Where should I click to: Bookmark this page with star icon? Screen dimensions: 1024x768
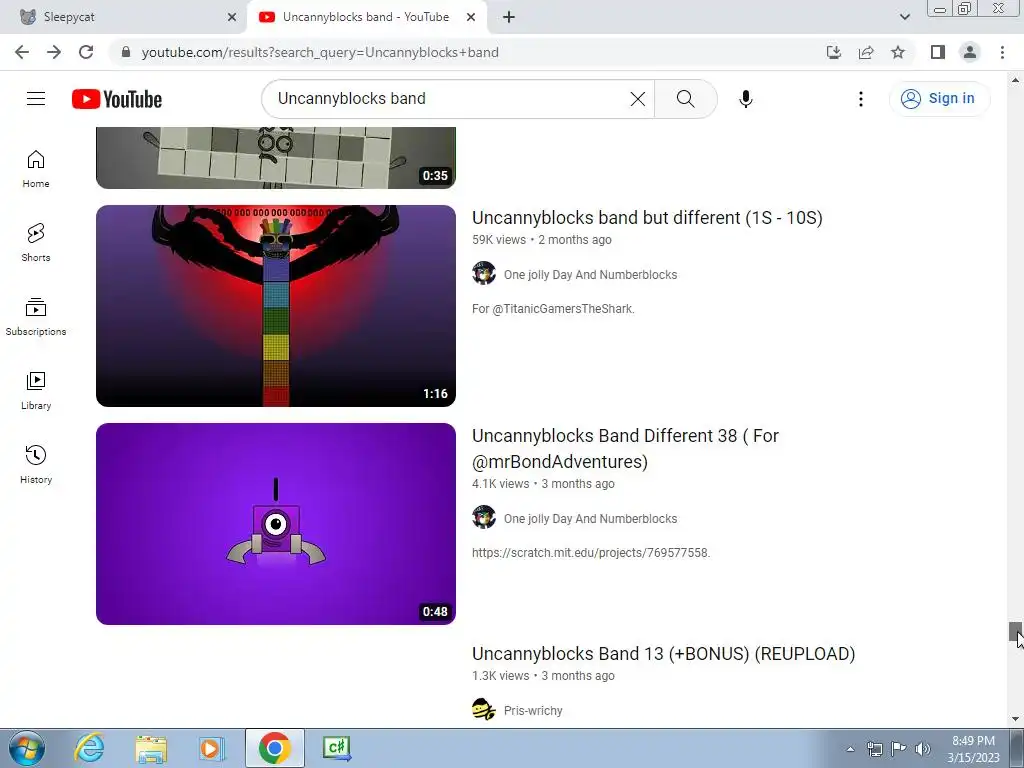point(898,52)
